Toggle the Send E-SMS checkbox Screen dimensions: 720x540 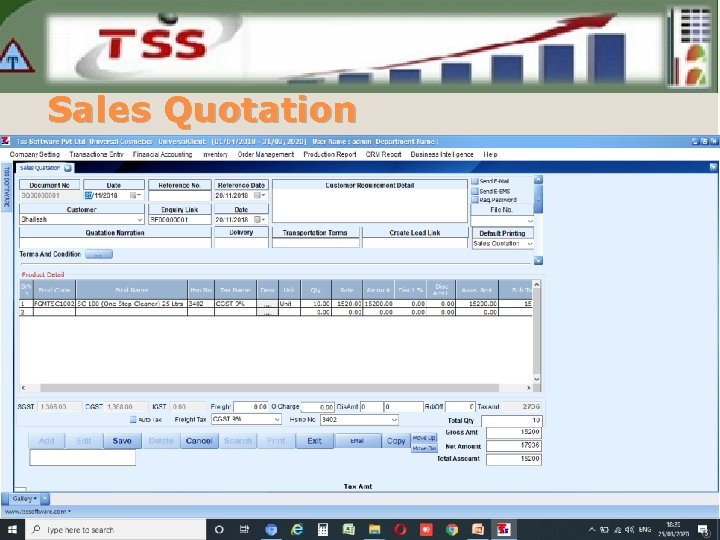tap(475, 191)
